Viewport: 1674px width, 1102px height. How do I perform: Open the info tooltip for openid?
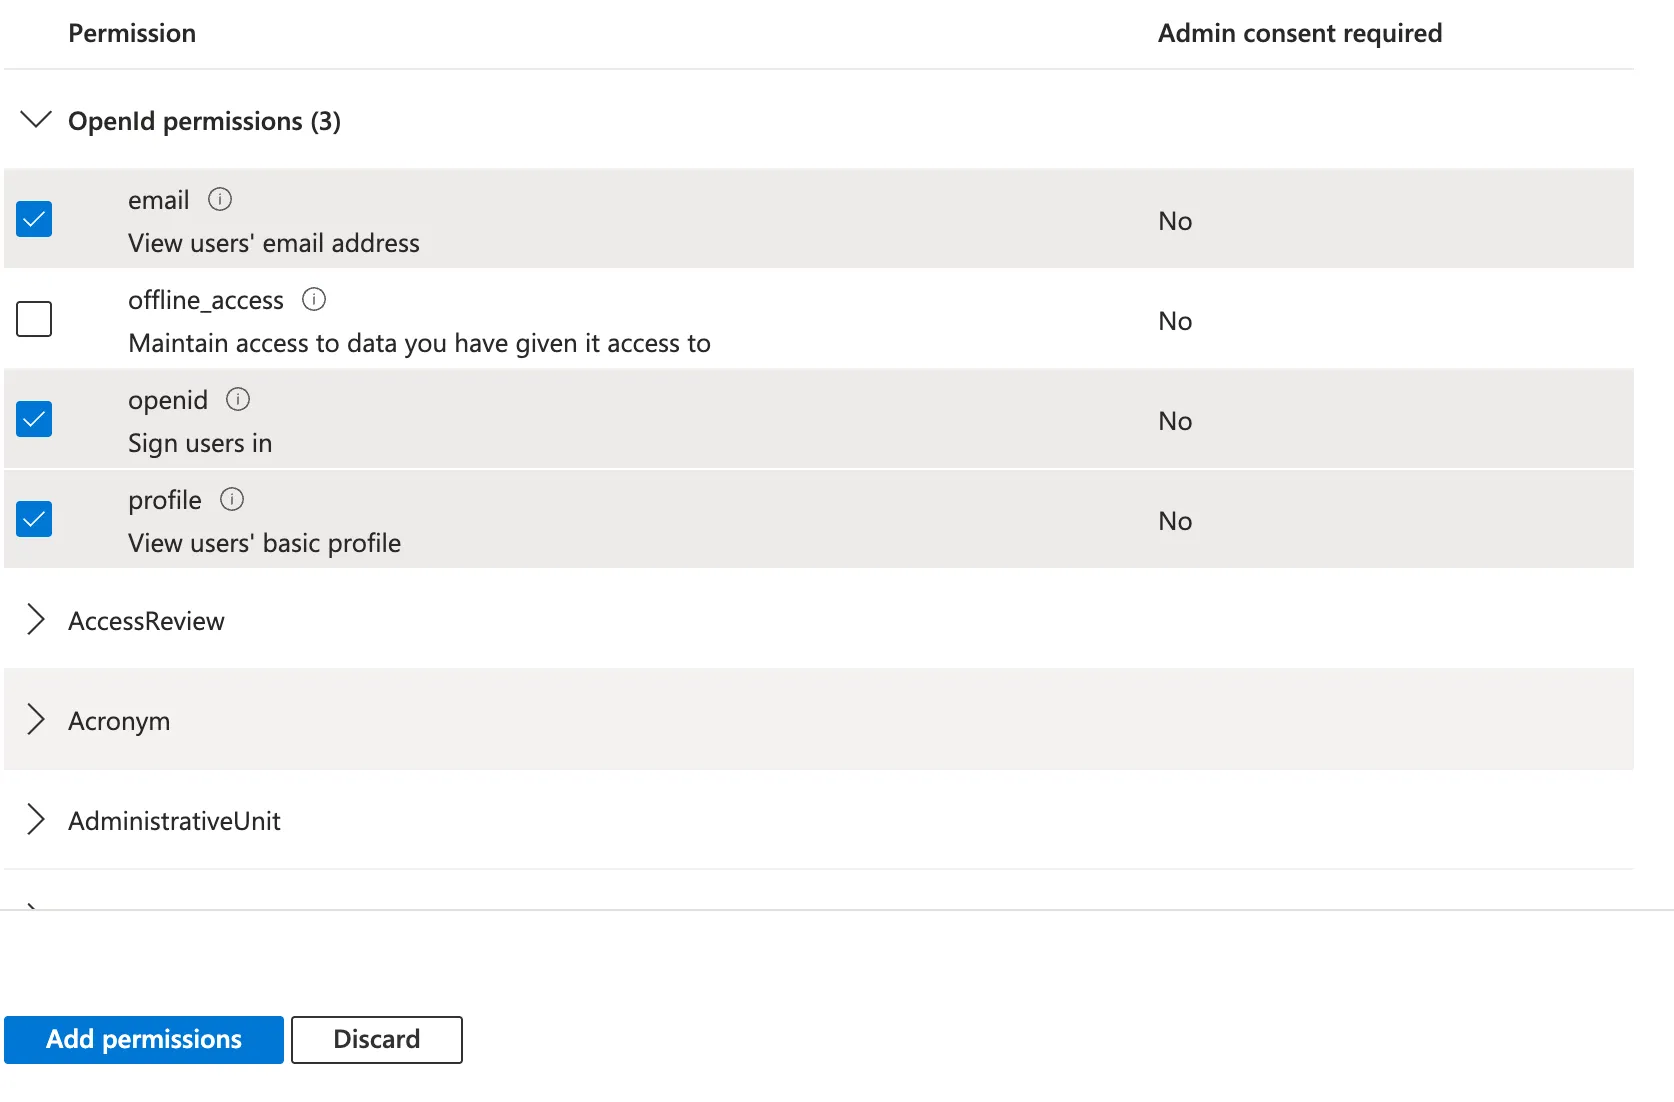[x=238, y=398]
